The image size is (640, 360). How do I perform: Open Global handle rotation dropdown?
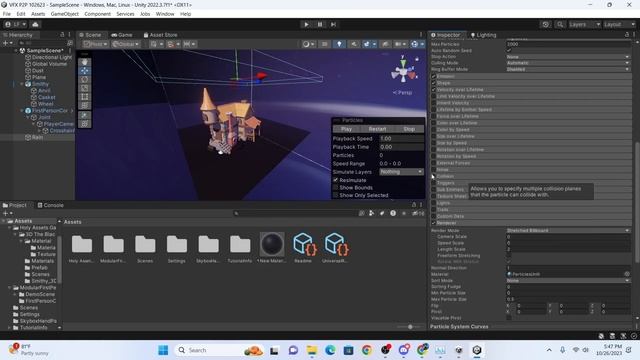coord(126,44)
